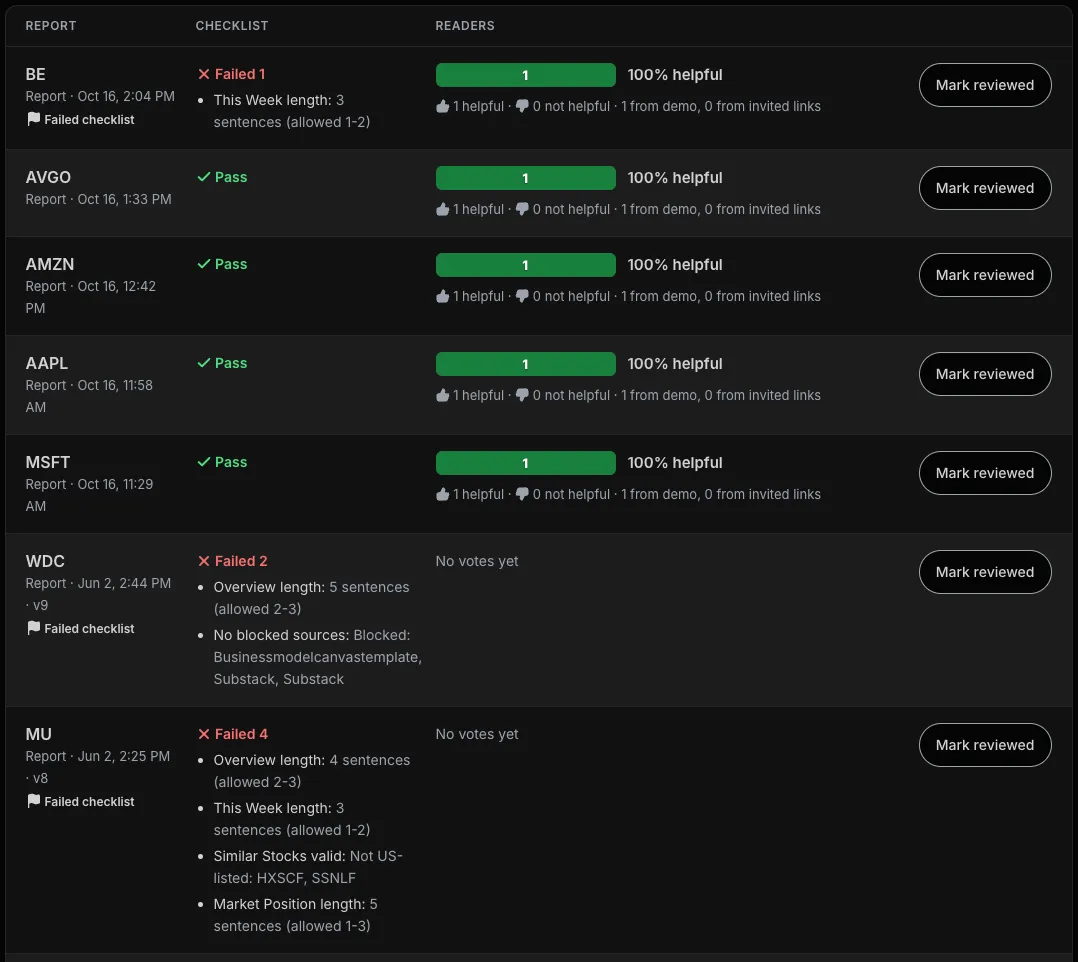
Task: Click the thumbs-down icon in AAPL row
Action: [522, 395]
